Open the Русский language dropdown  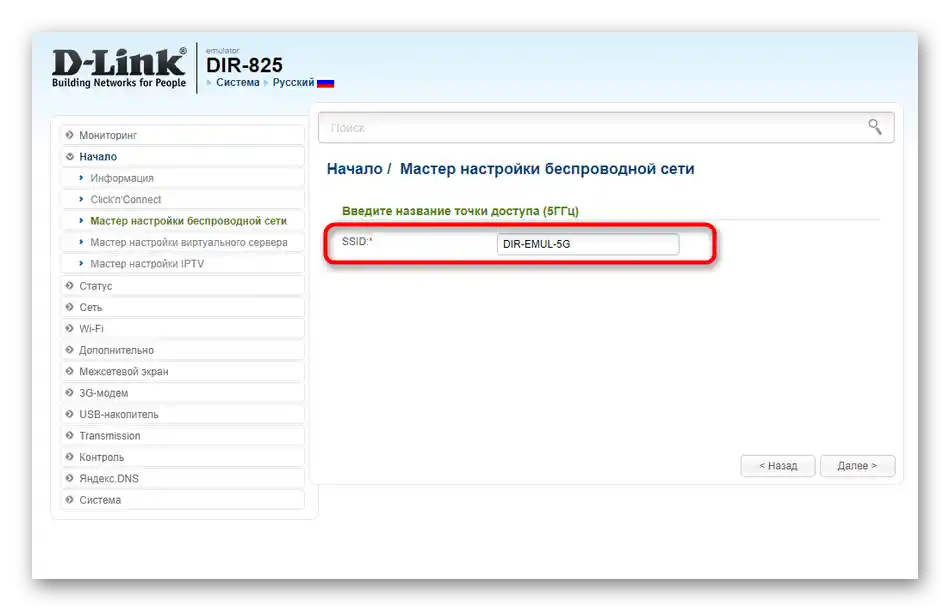293,82
